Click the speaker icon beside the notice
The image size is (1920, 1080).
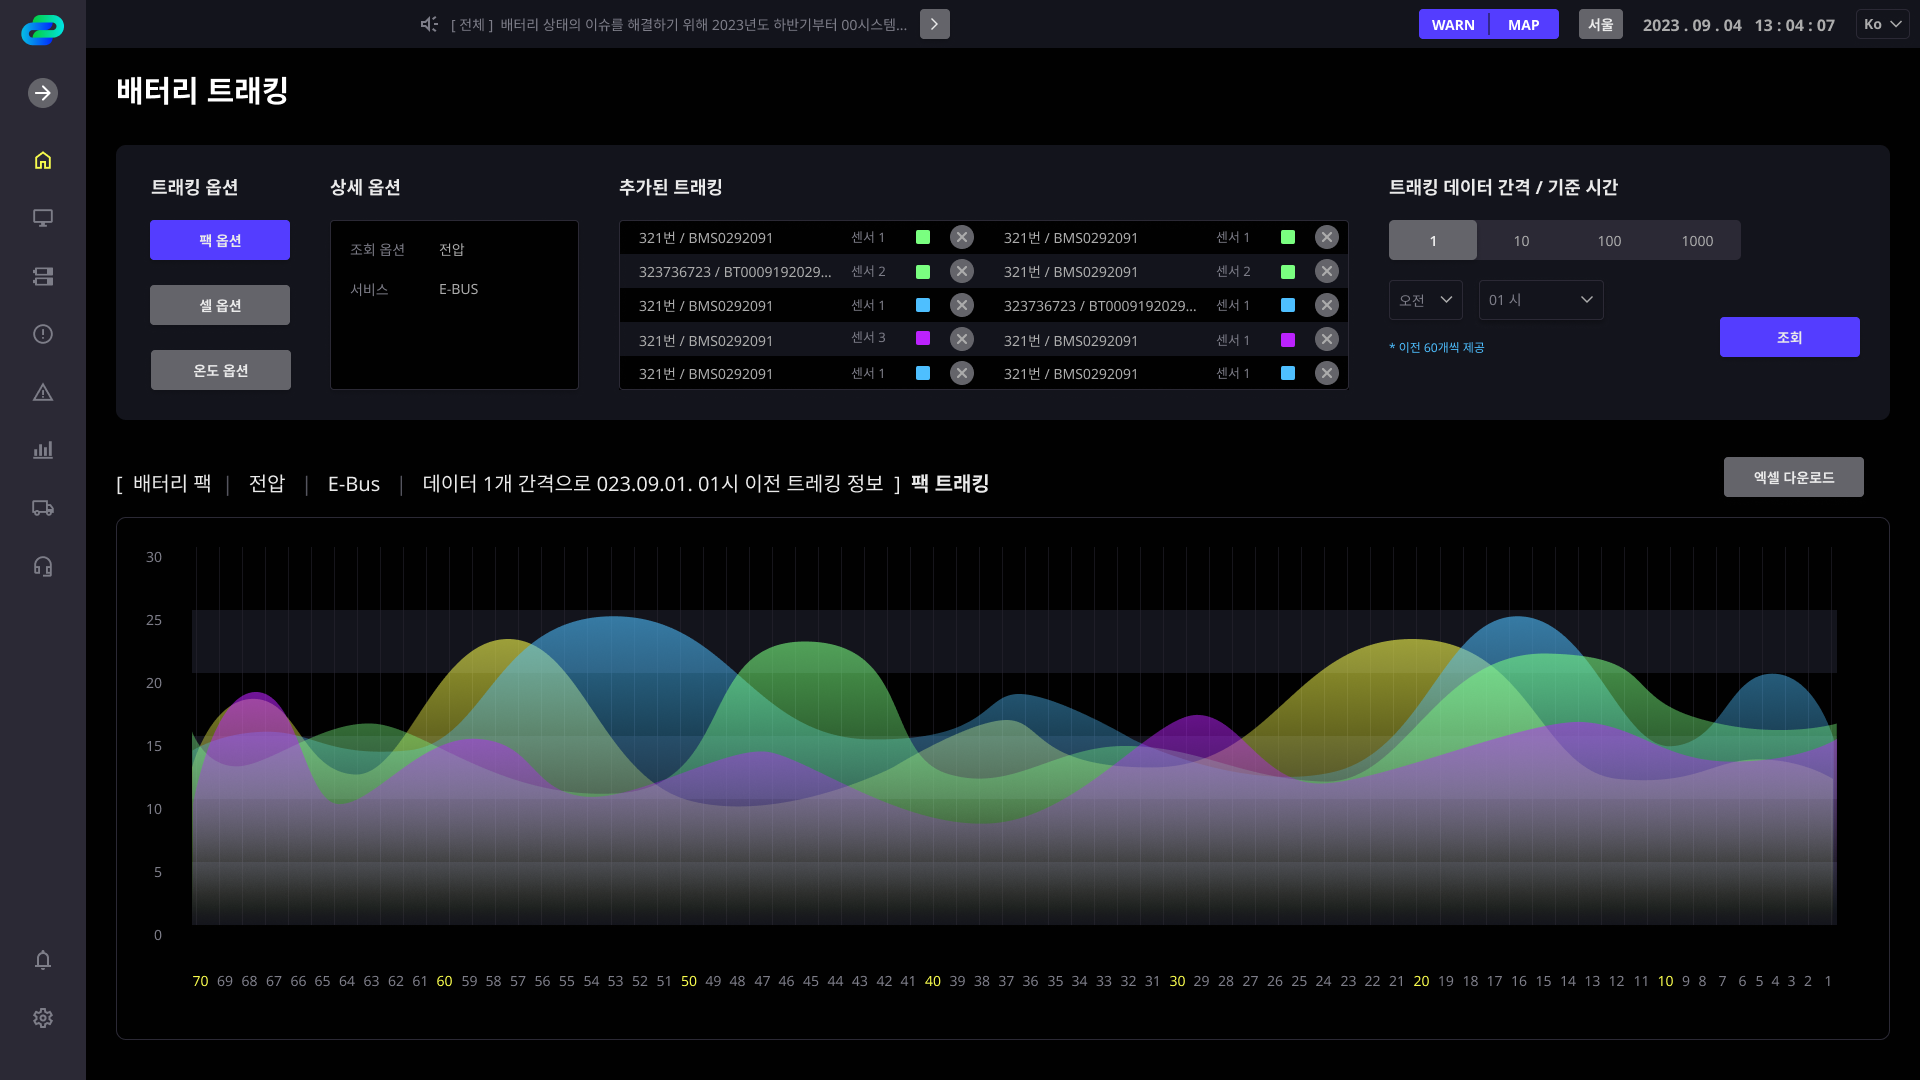click(x=429, y=24)
